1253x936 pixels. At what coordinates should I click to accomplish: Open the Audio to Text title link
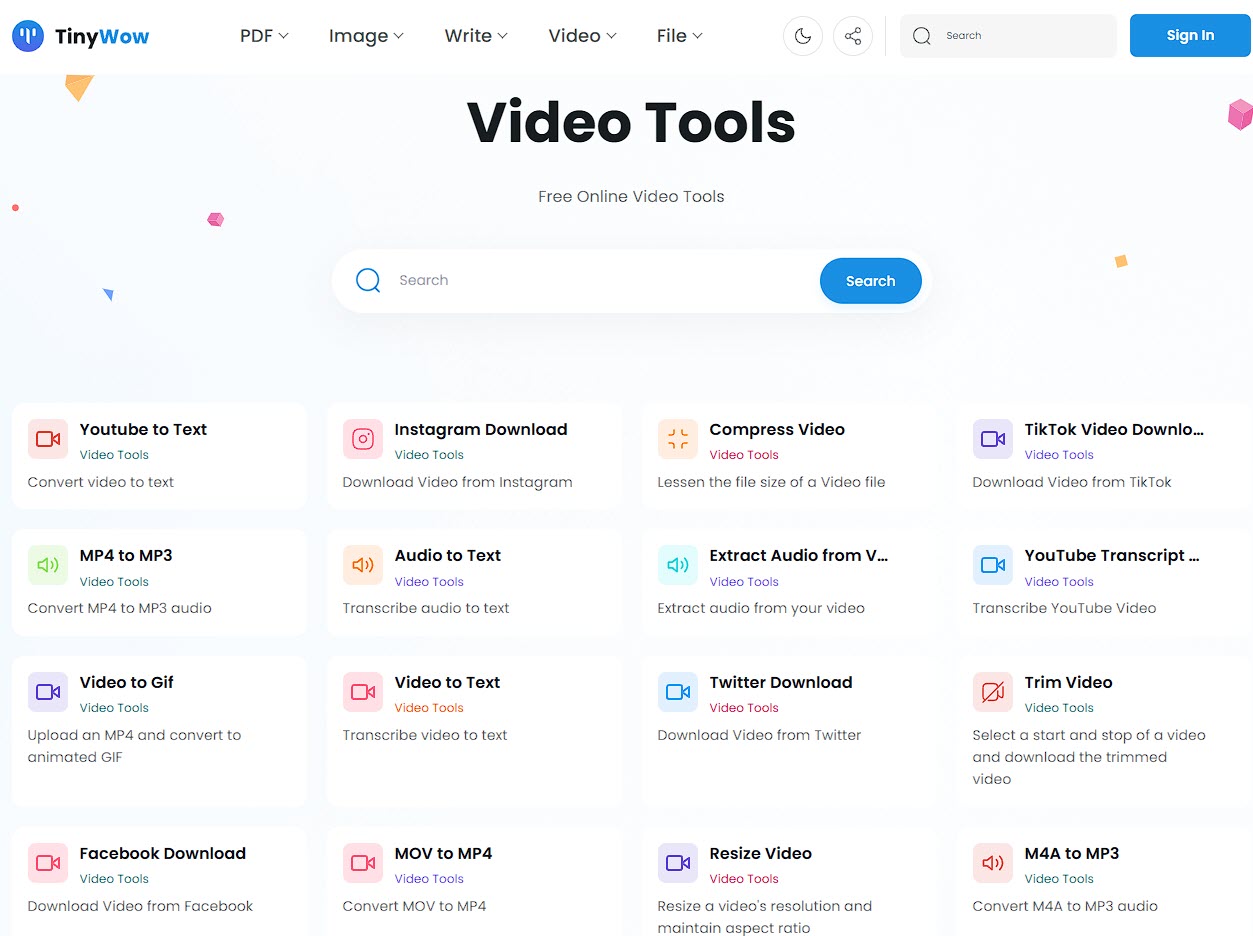pyautogui.click(x=448, y=555)
